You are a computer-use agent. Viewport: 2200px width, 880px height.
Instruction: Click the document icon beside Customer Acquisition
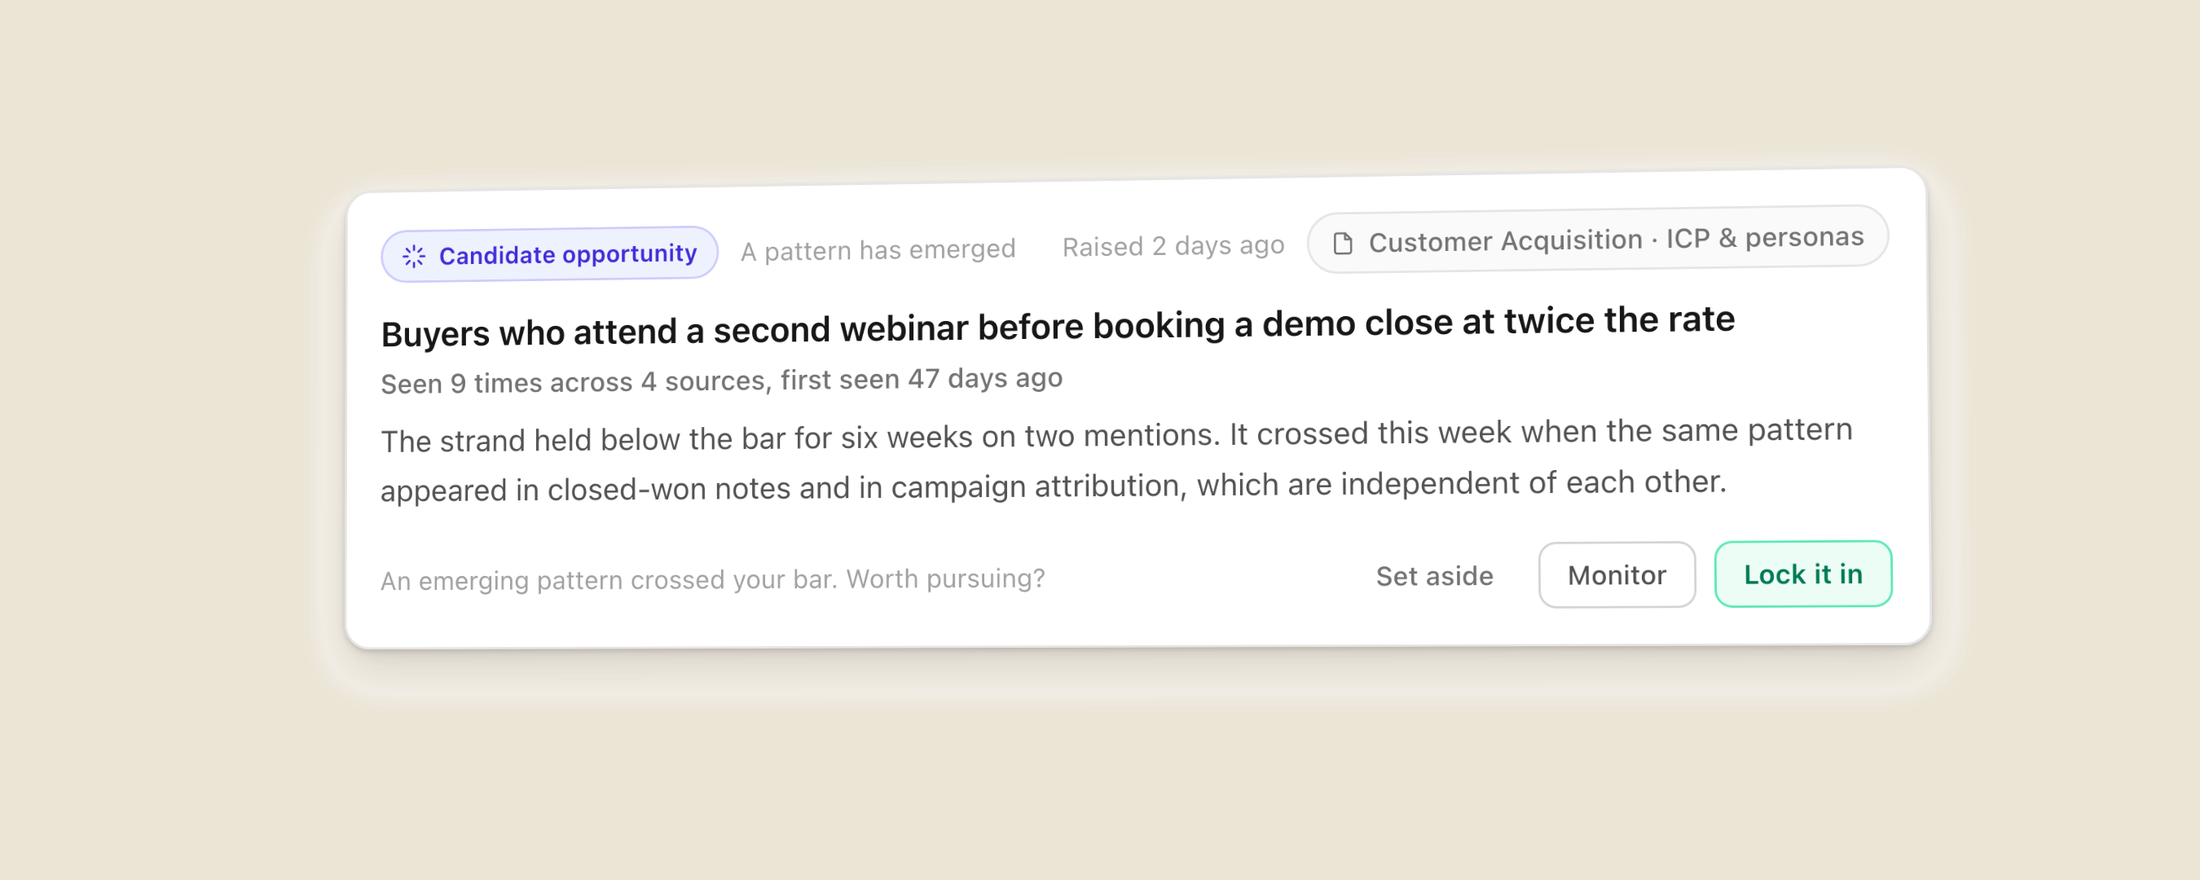(1343, 243)
